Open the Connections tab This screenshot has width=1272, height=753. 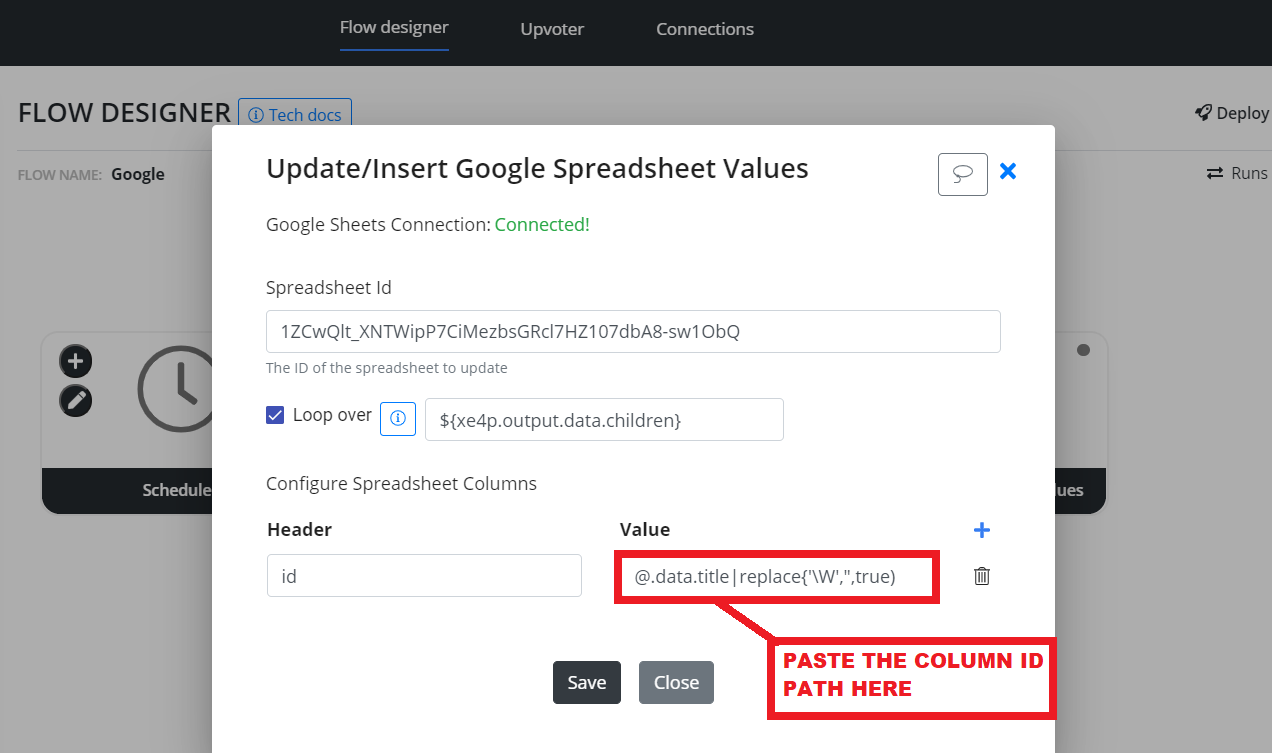pos(705,29)
